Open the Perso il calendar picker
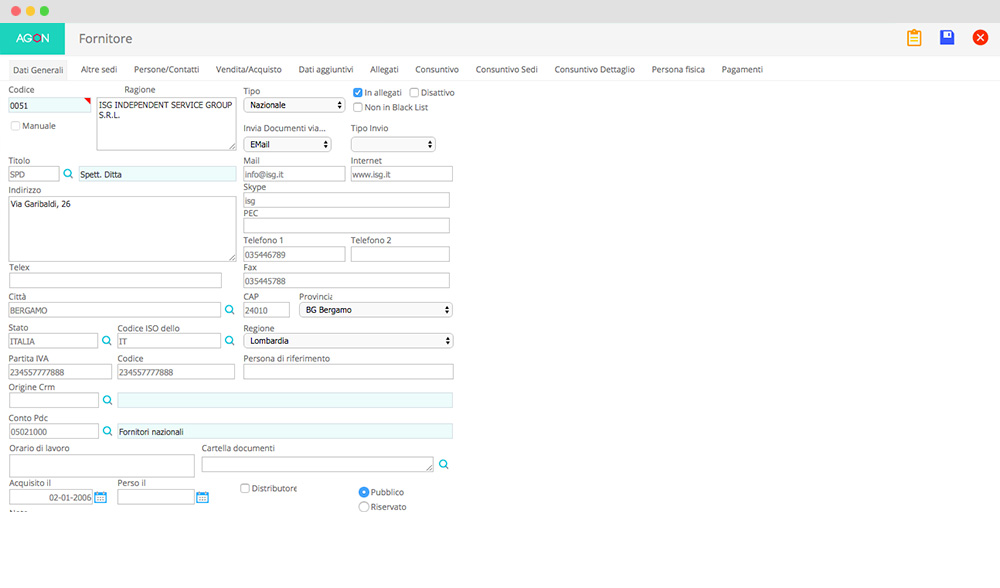 [x=202, y=497]
